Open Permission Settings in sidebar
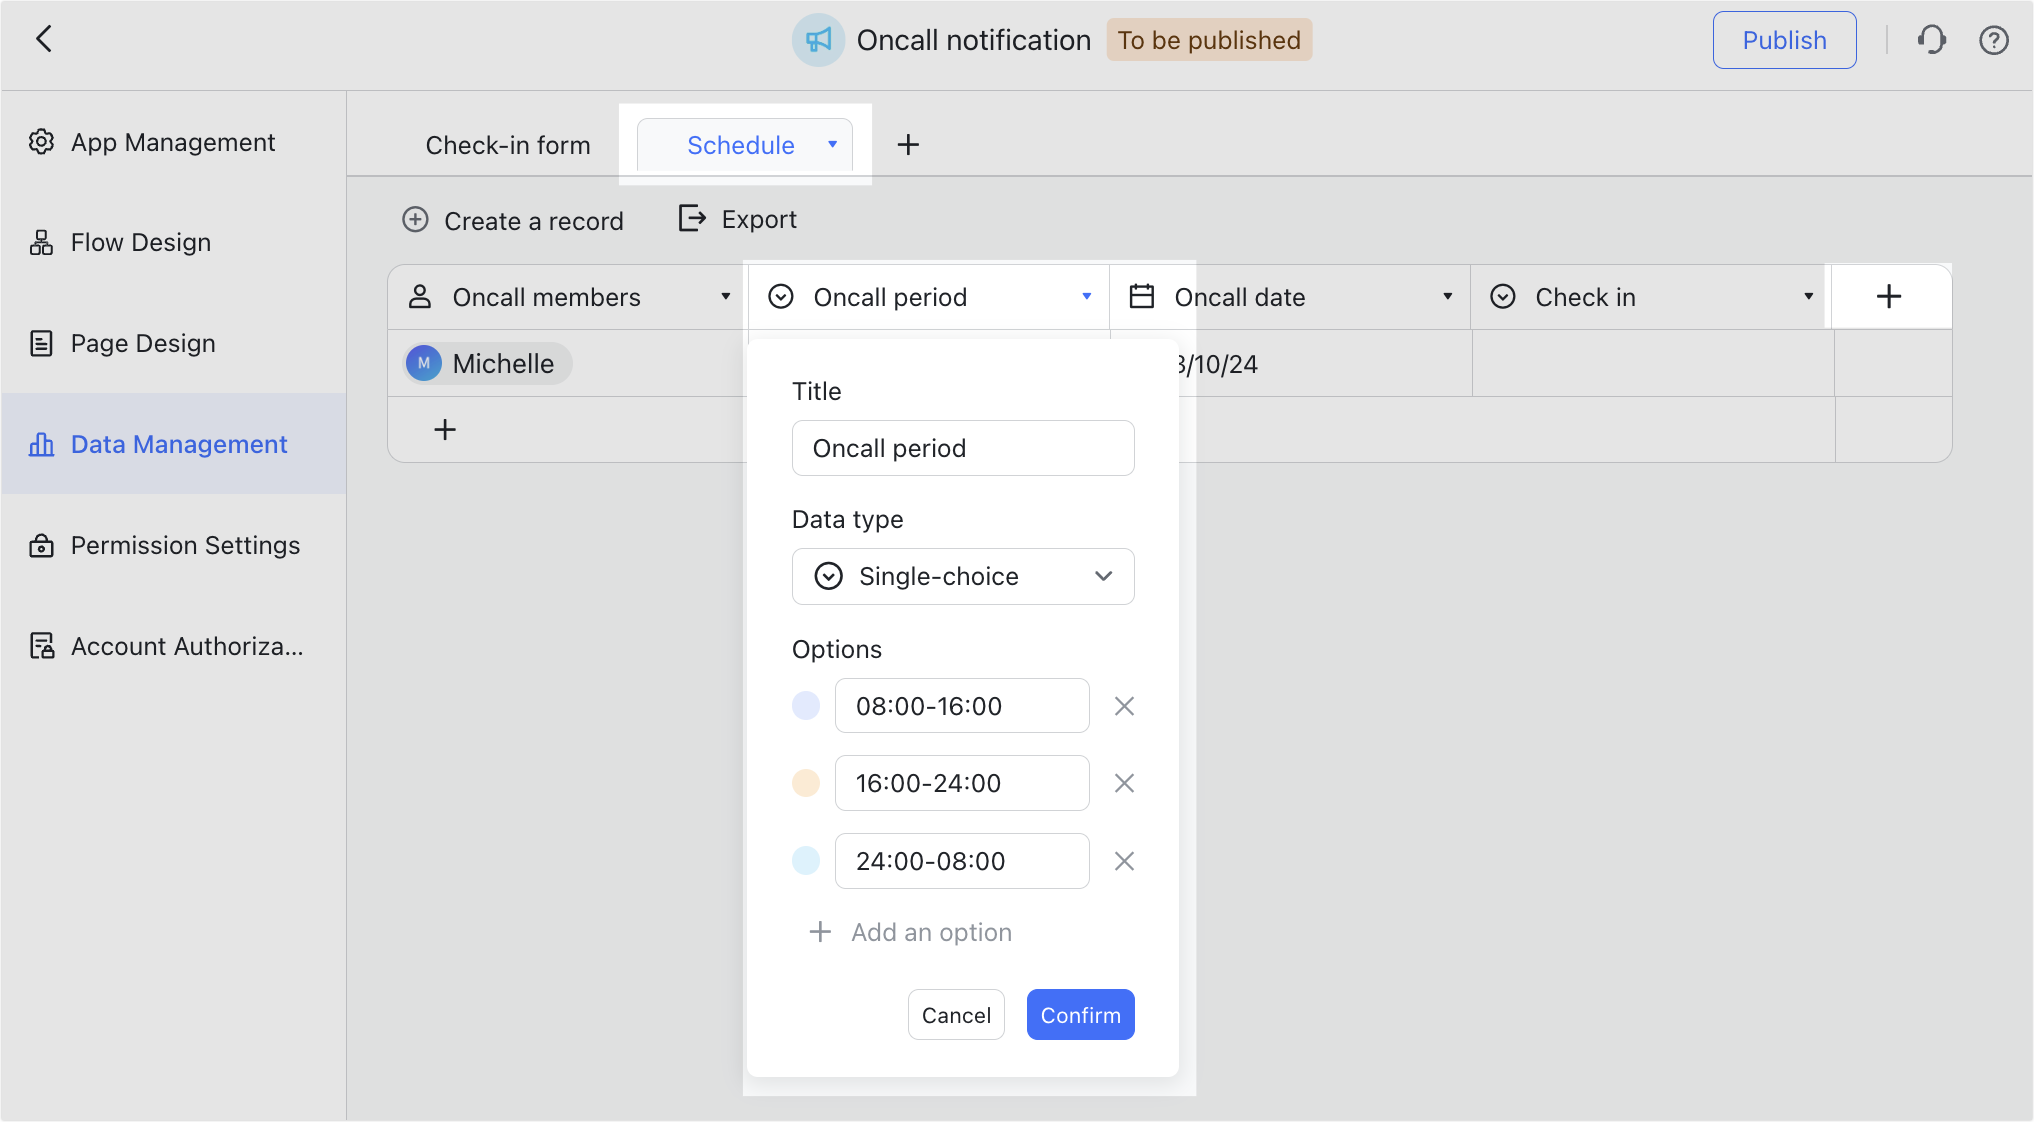 coord(174,545)
